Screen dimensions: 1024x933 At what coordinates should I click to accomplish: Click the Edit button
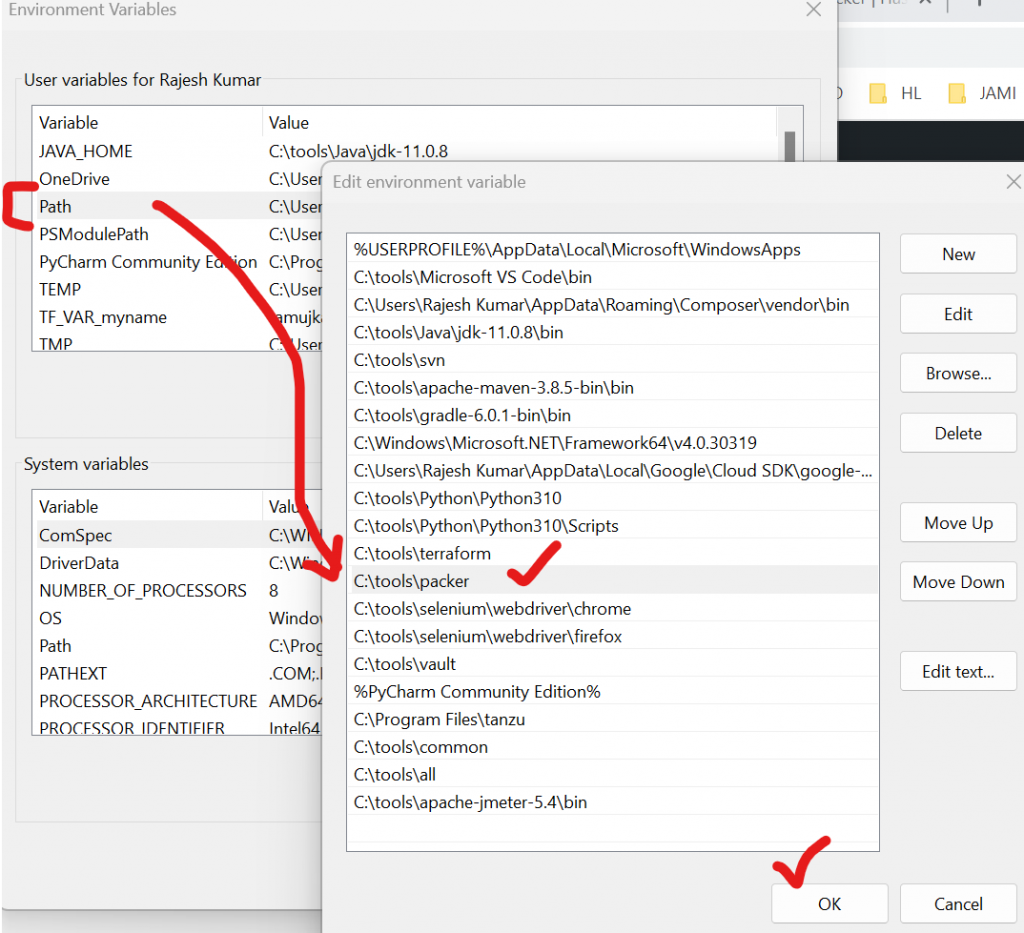coord(957,314)
